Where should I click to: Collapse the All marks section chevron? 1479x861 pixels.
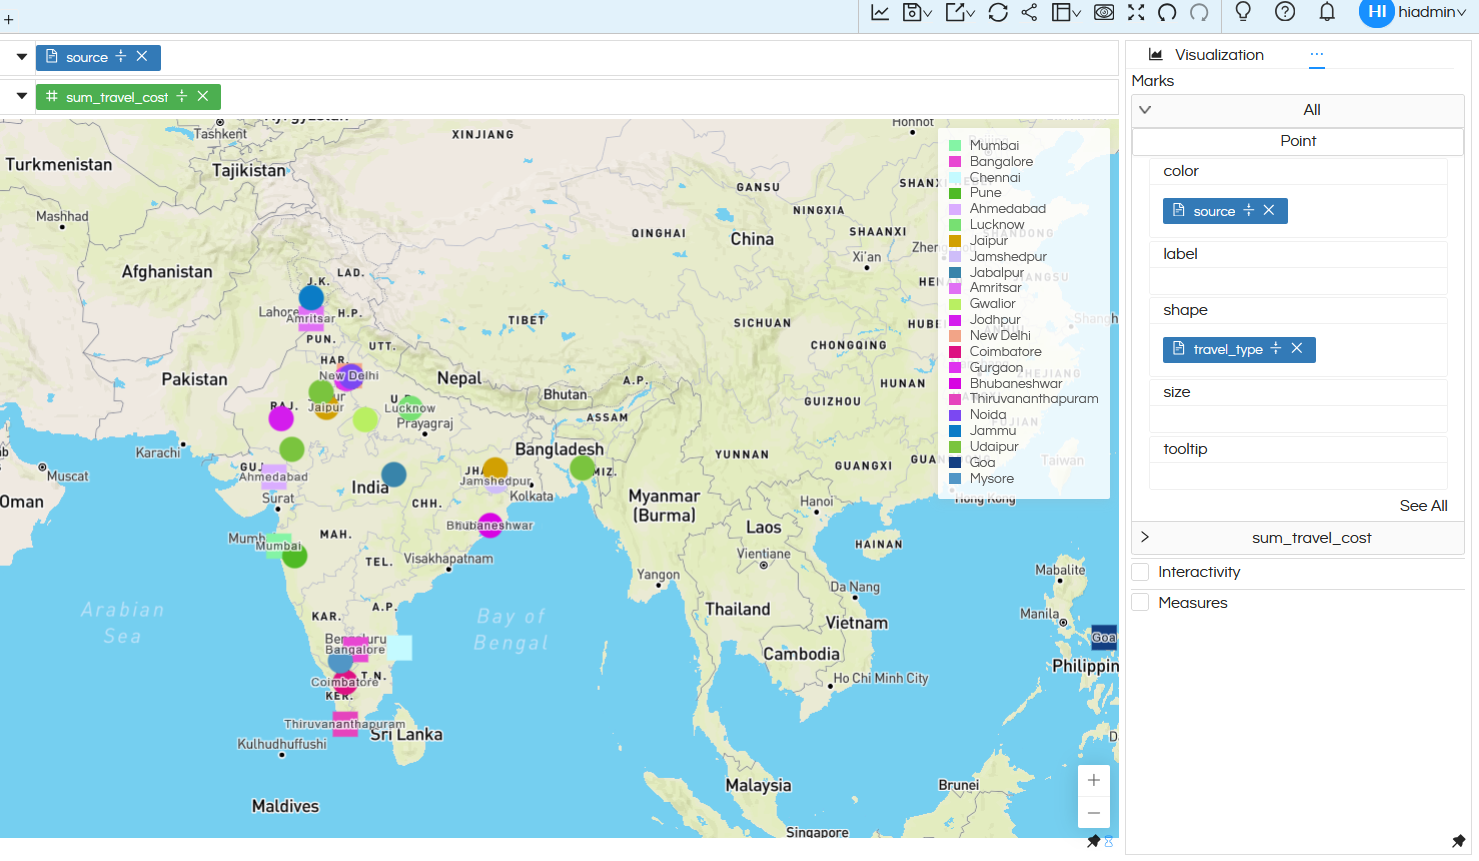(x=1146, y=110)
